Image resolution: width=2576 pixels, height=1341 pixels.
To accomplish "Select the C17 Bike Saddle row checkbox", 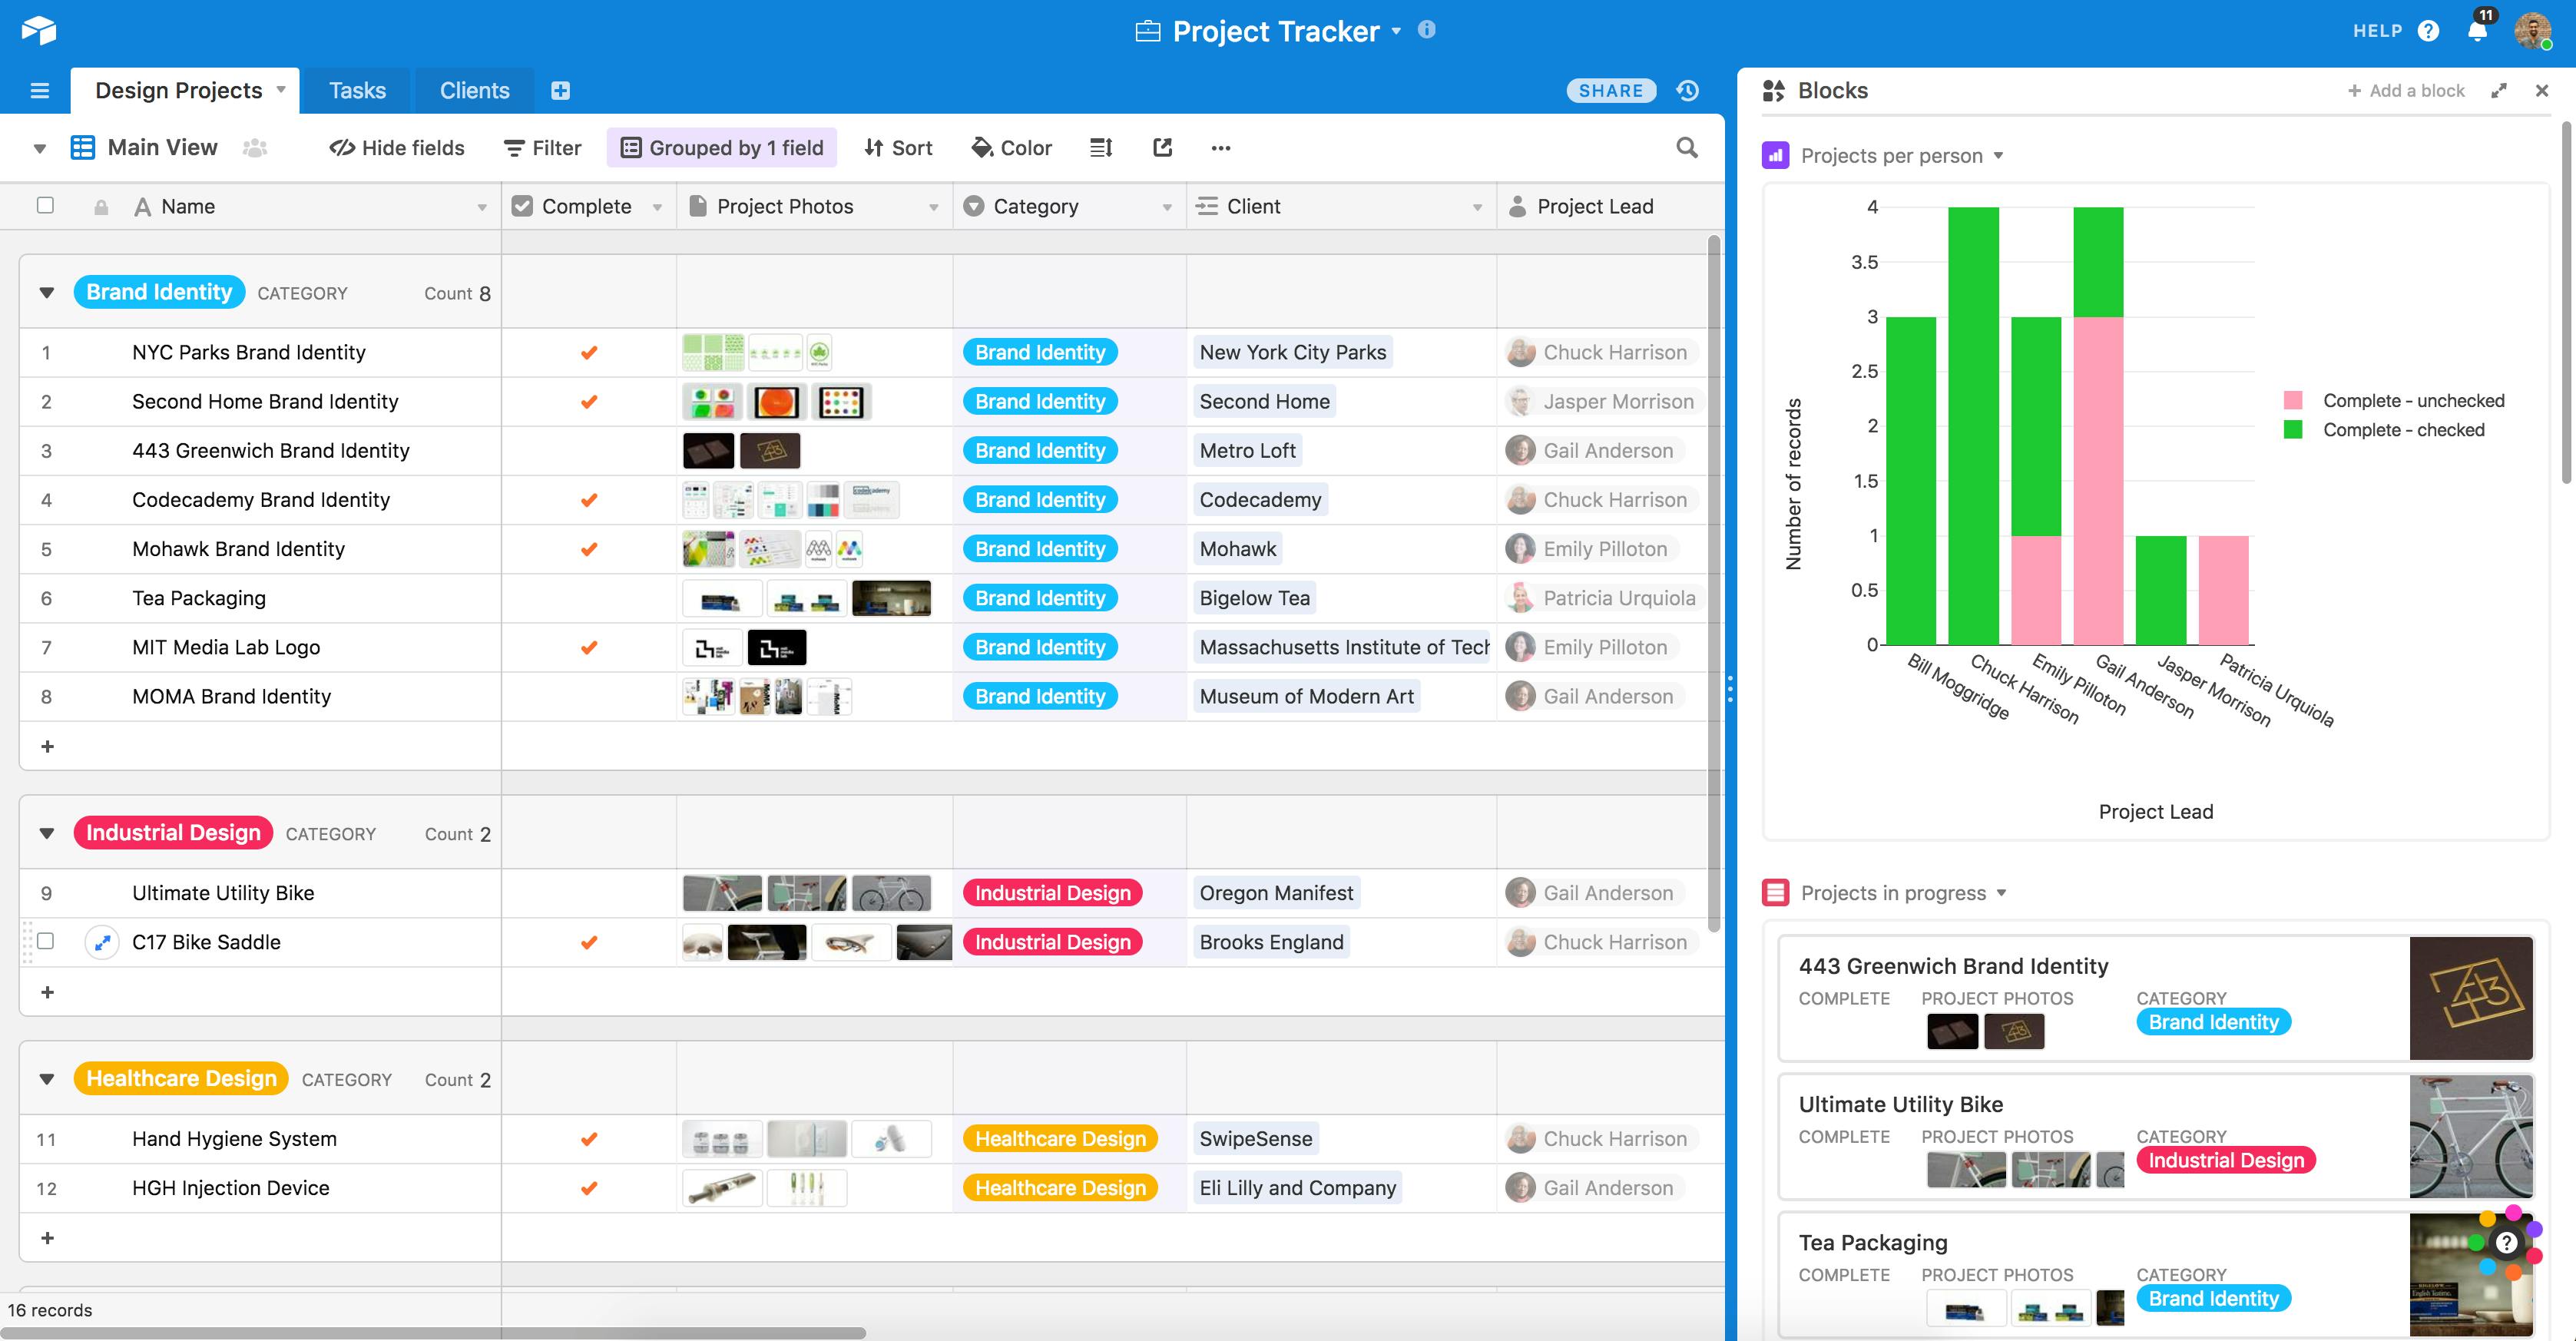I will (46, 941).
